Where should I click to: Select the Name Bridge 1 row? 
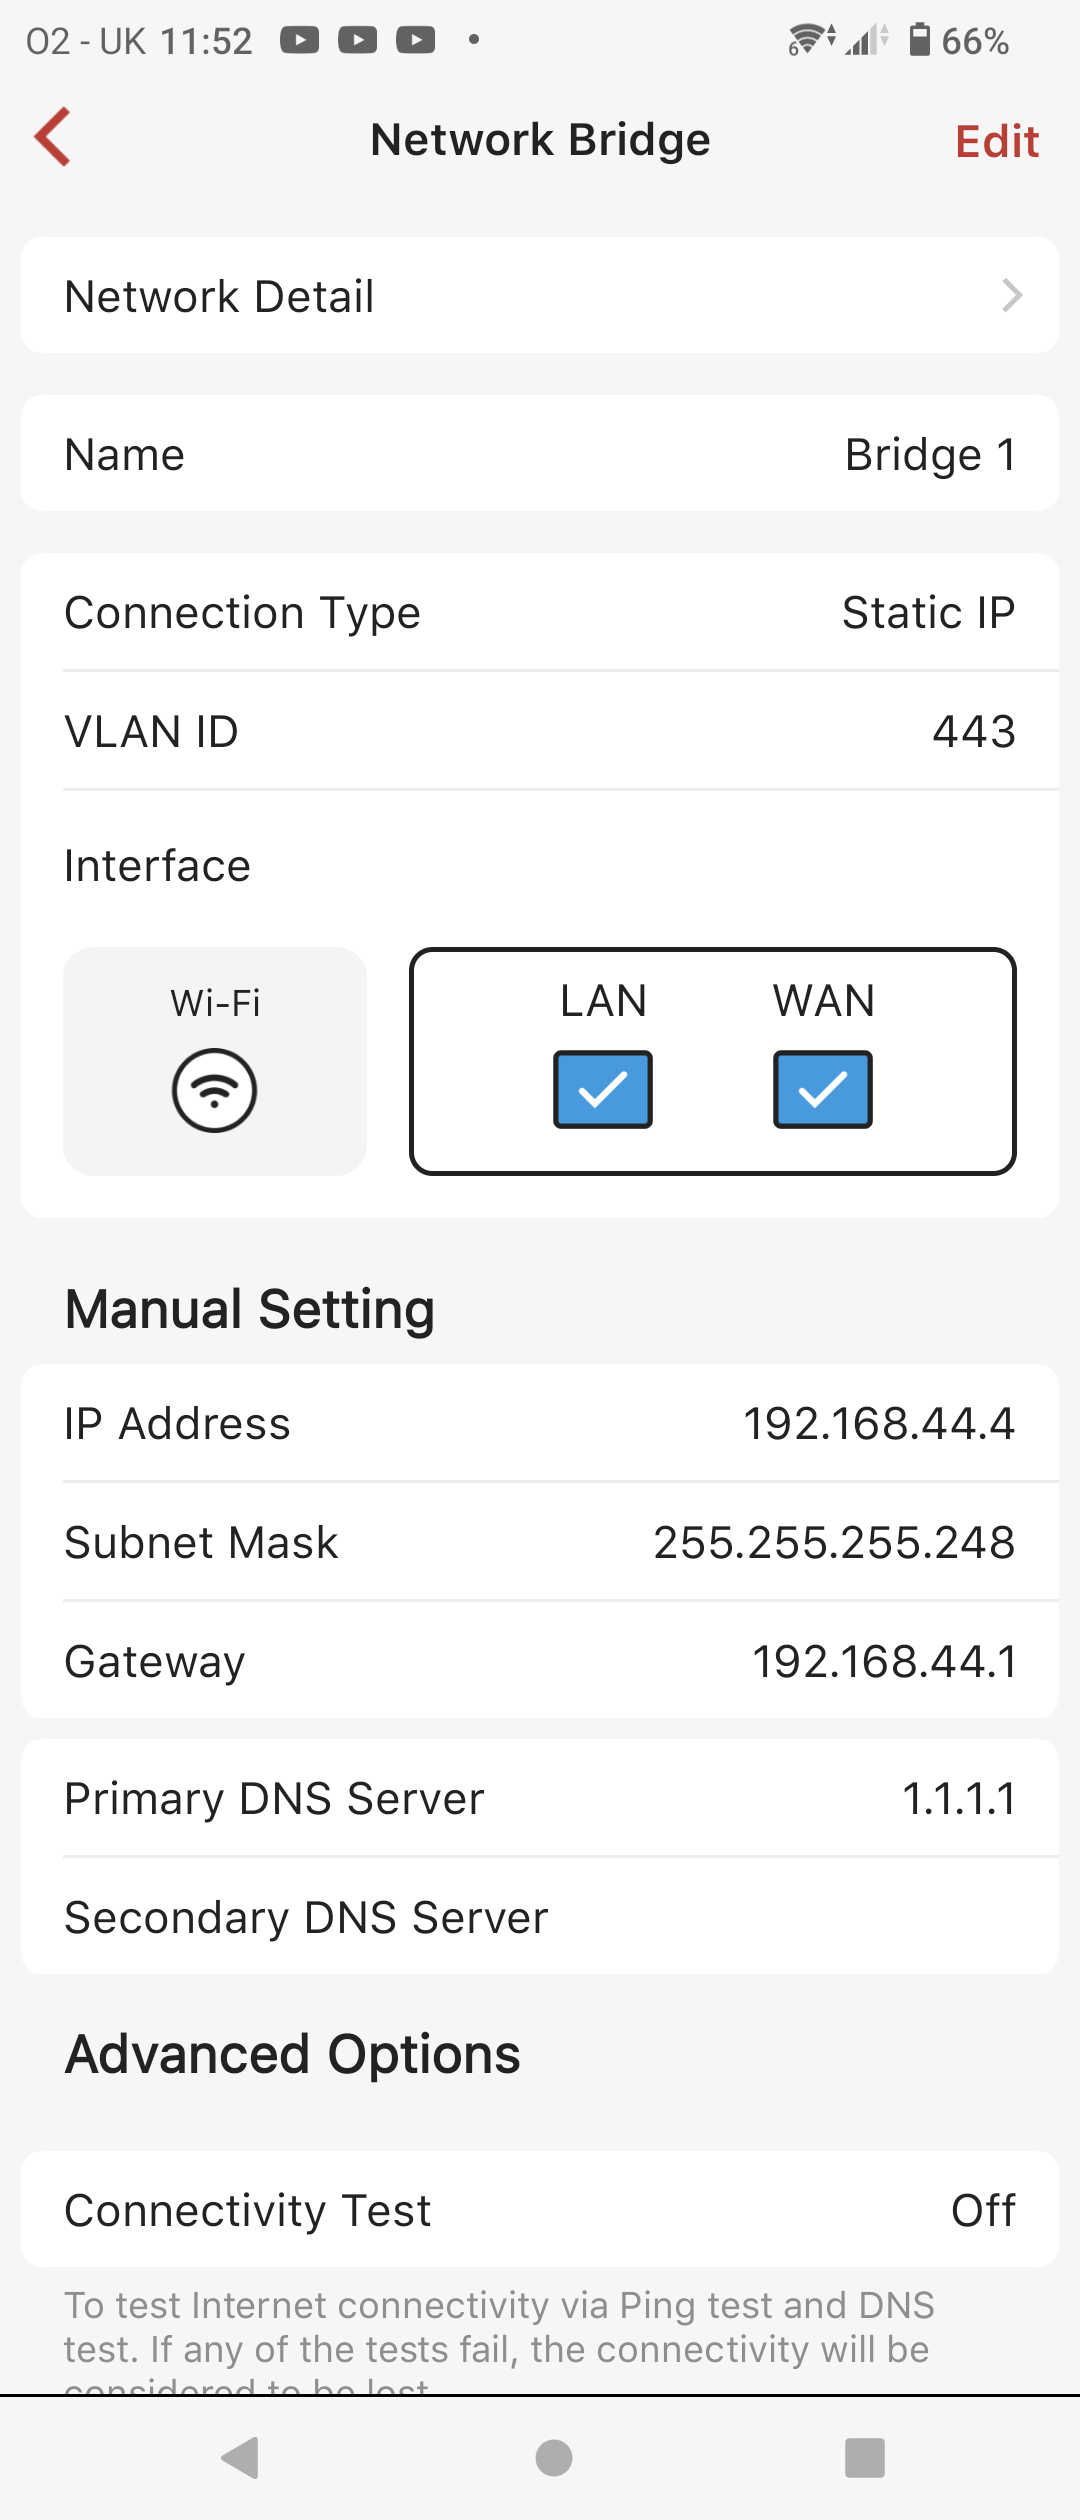click(x=540, y=454)
